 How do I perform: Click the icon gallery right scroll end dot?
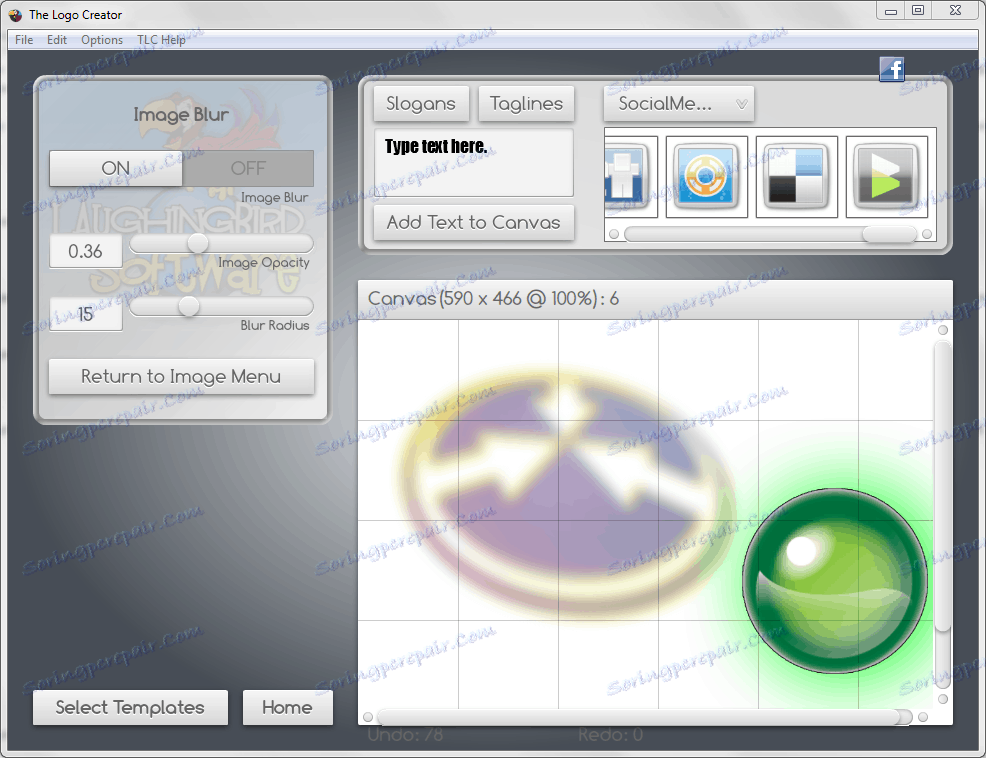click(926, 235)
